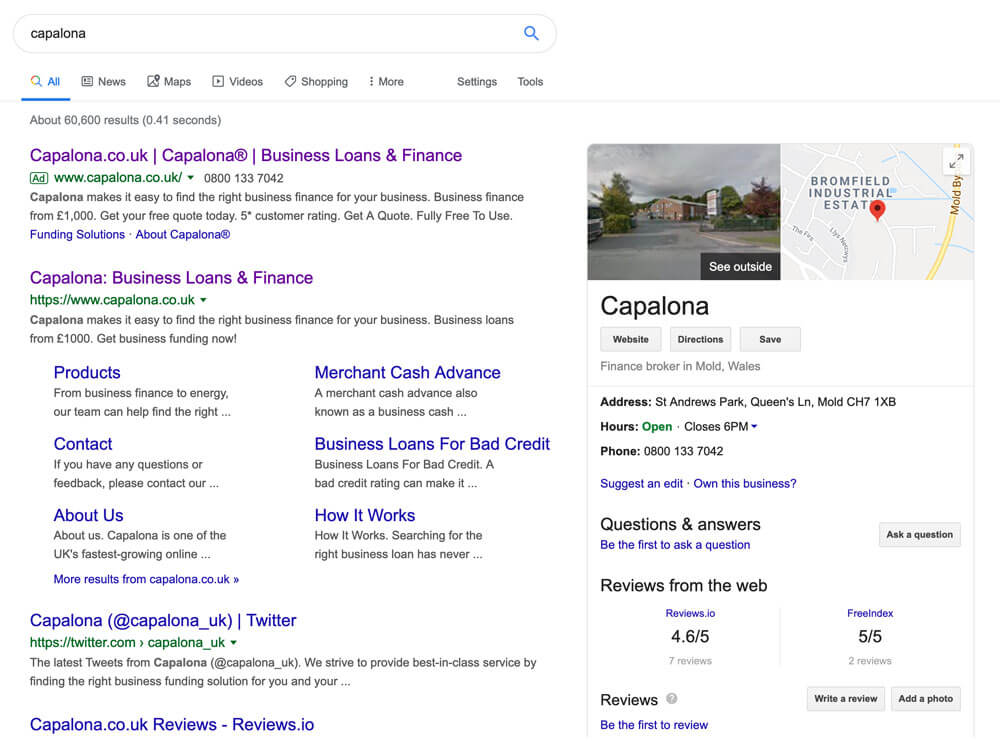Image resolution: width=1000 pixels, height=741 pixels.
Task: Click the Capalona heading in knowledge panel
Action: (654, 306)
